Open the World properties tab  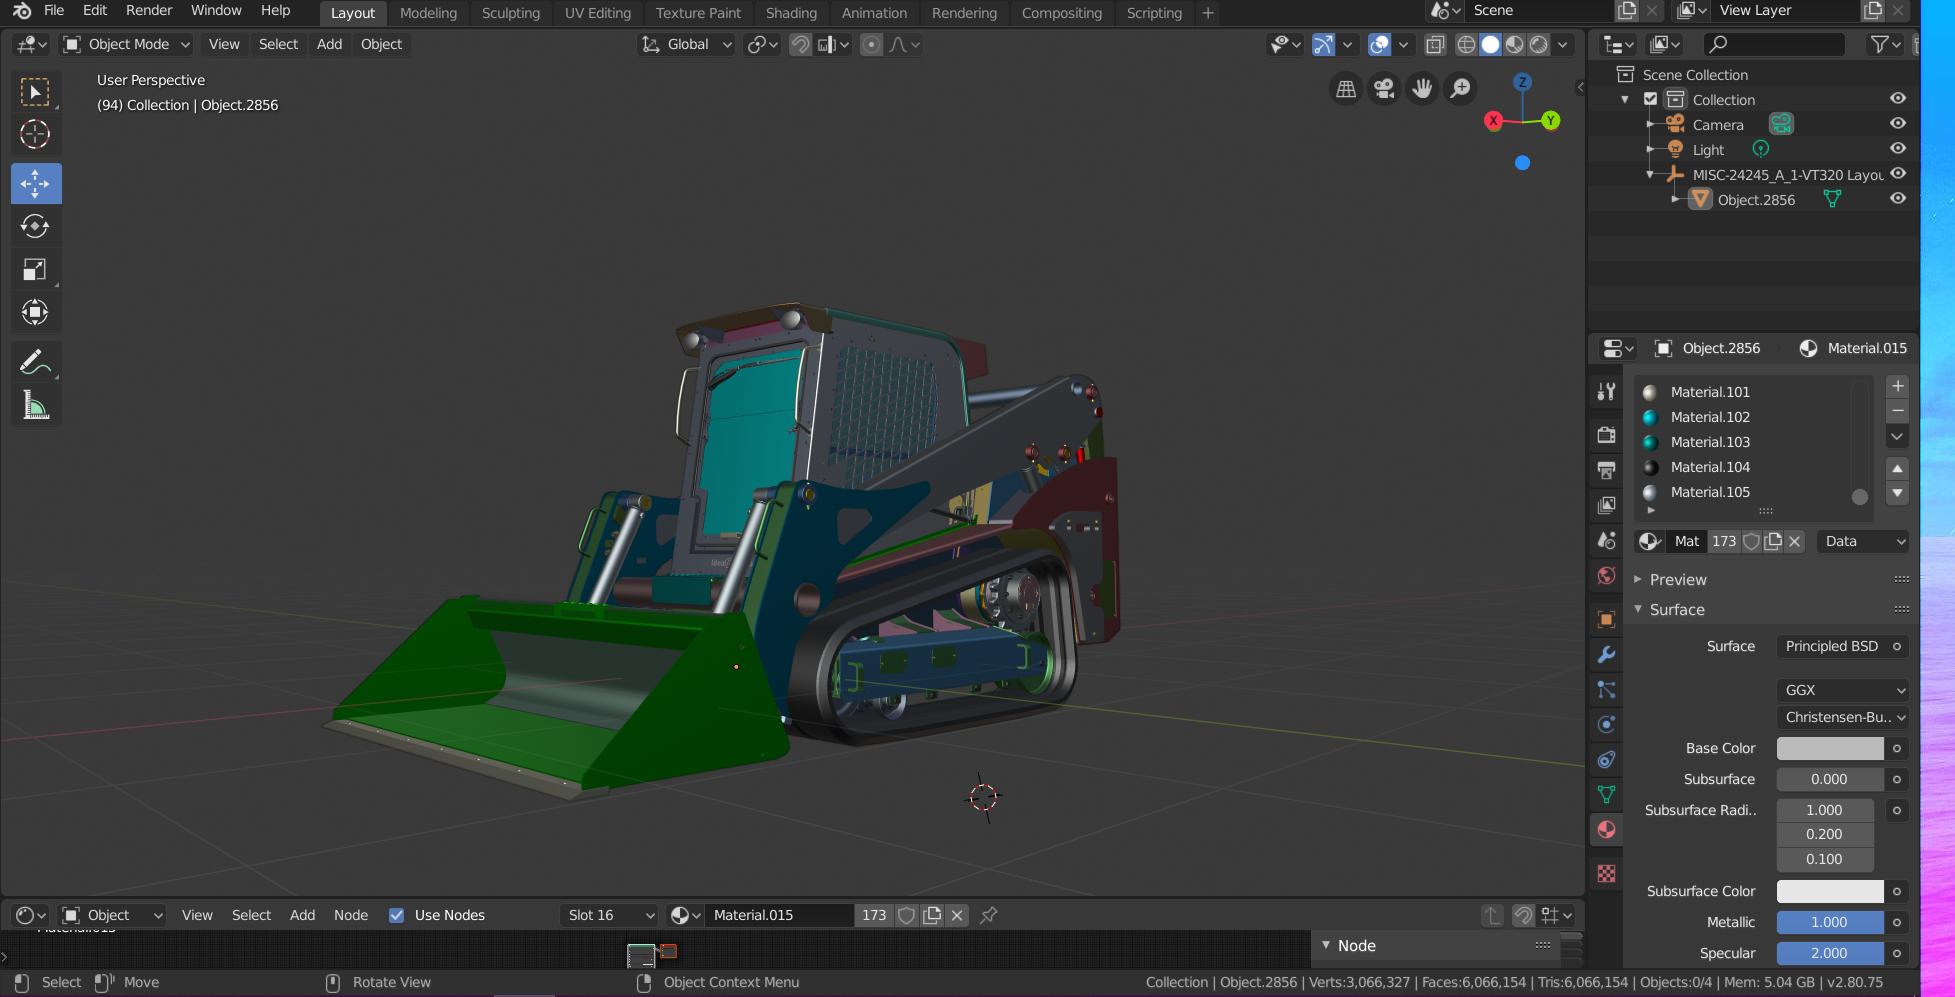tap(1606, 575)
